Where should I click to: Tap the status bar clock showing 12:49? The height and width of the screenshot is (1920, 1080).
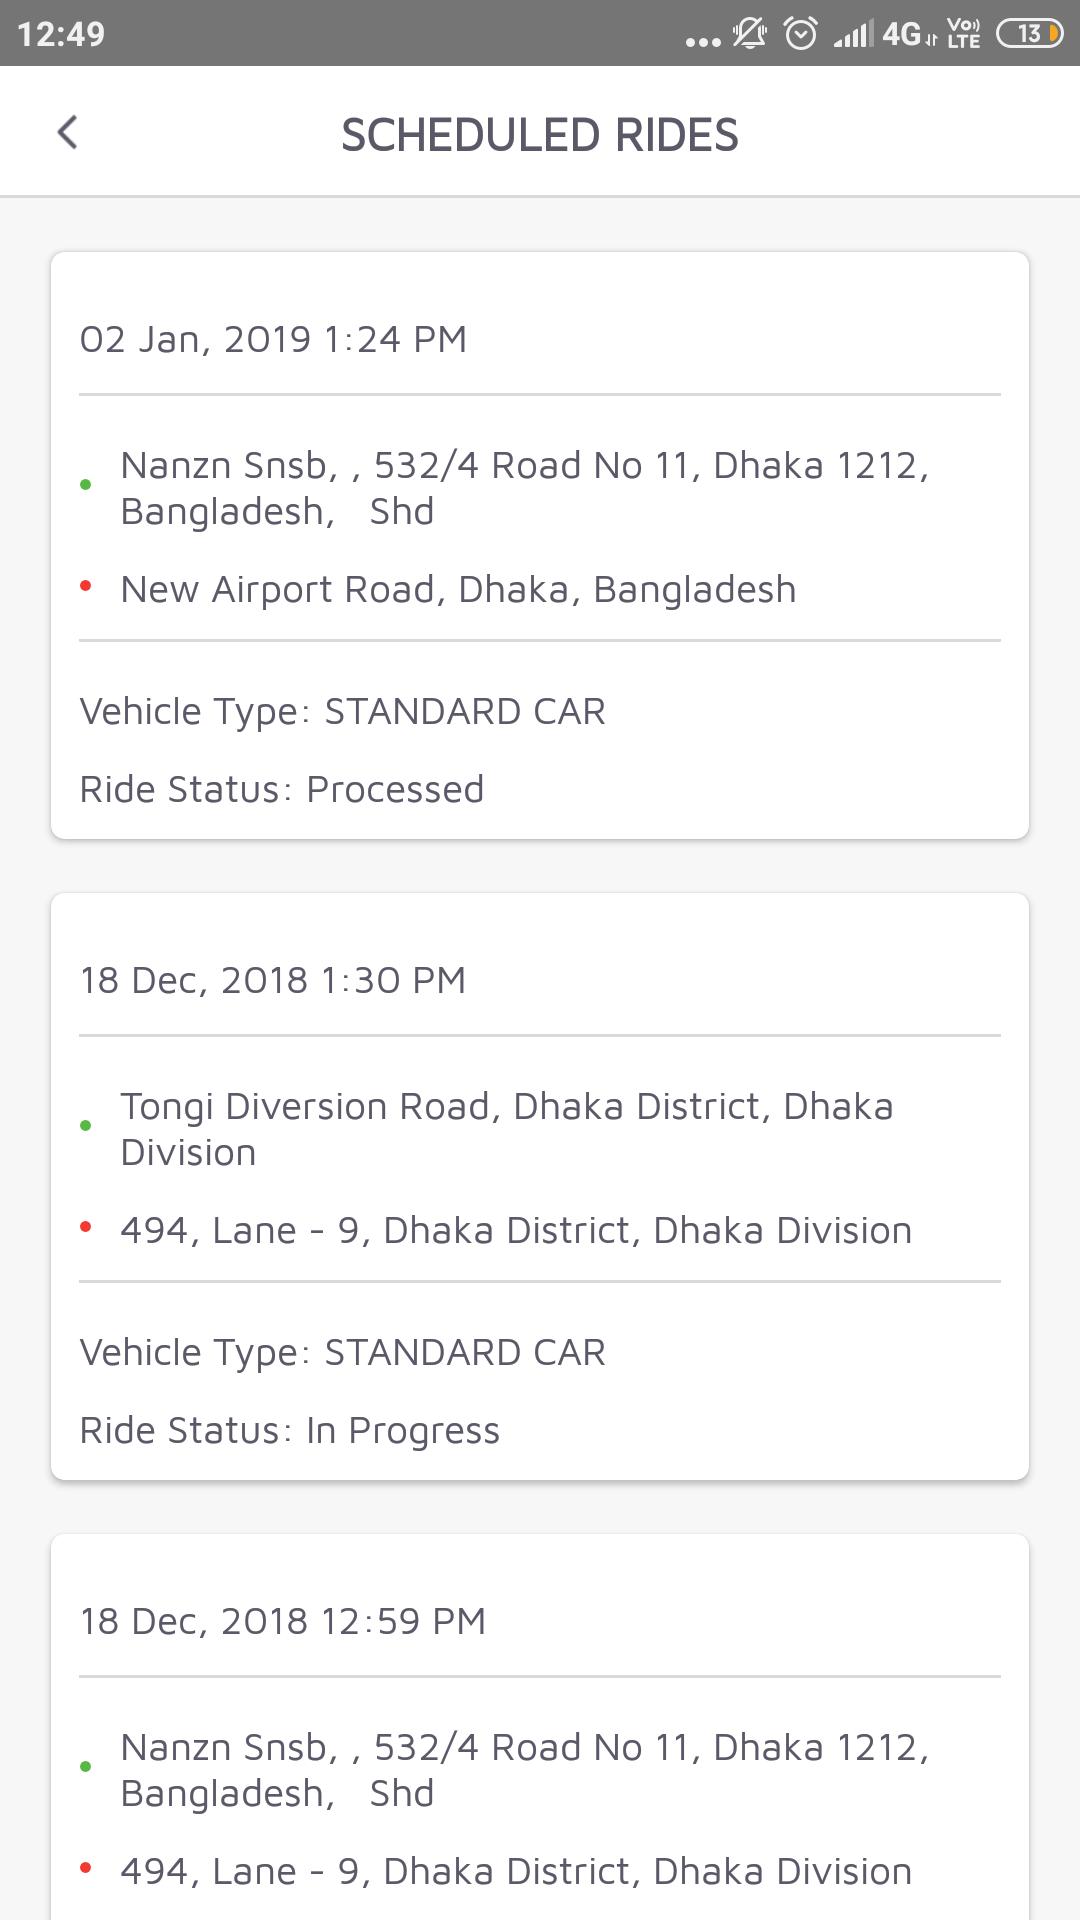point(61,34)
